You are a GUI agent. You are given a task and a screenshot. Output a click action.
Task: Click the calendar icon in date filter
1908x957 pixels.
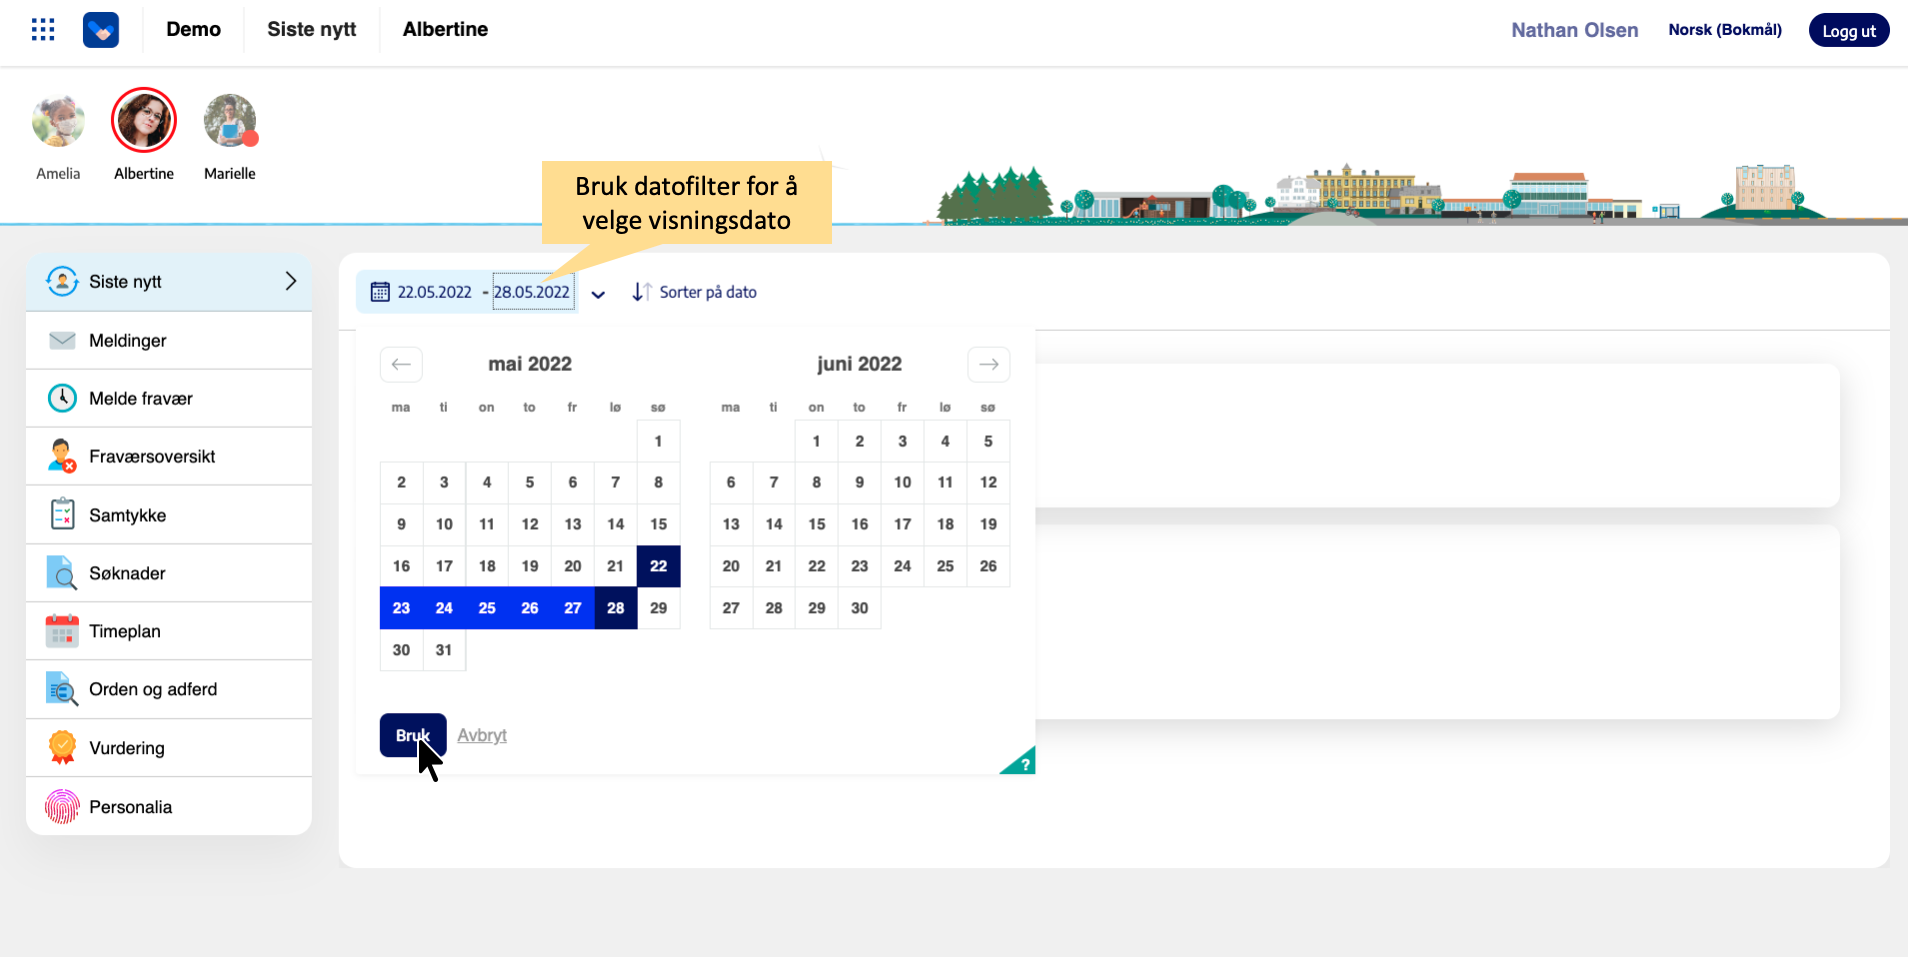pos(380,292)
